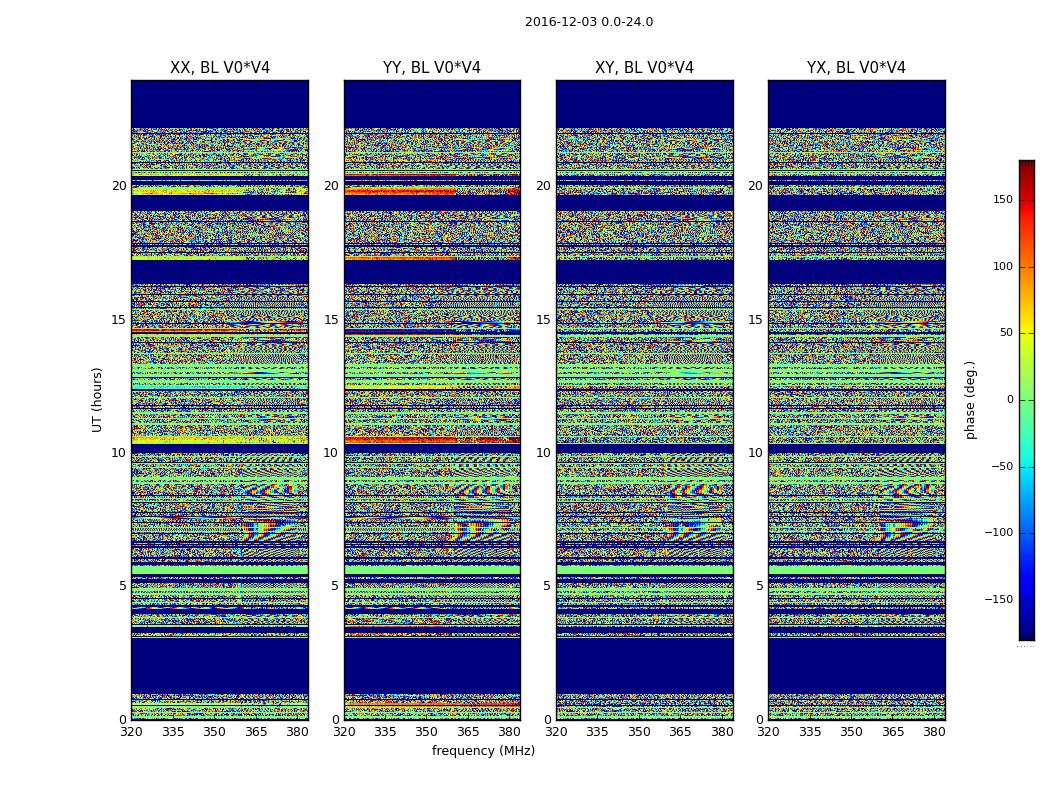Click the '10' hour tick of YX panel
The height and width of the screenshot is (800, 1050).
click(756, 453)
